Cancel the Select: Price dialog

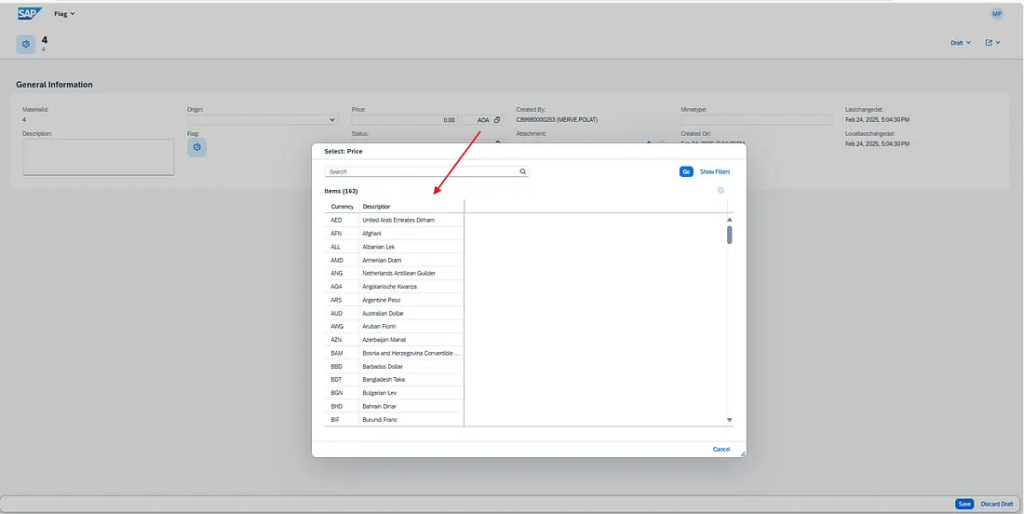click(721, 449)
